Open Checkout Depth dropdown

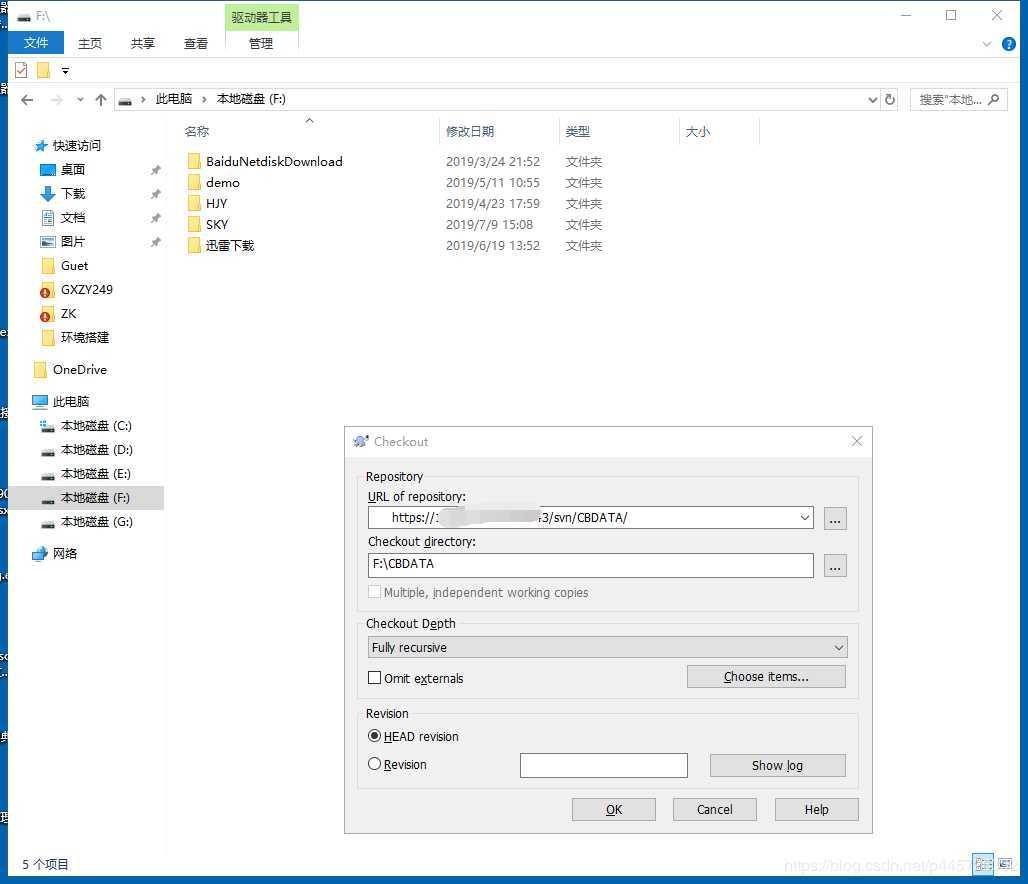coord(607,647)
